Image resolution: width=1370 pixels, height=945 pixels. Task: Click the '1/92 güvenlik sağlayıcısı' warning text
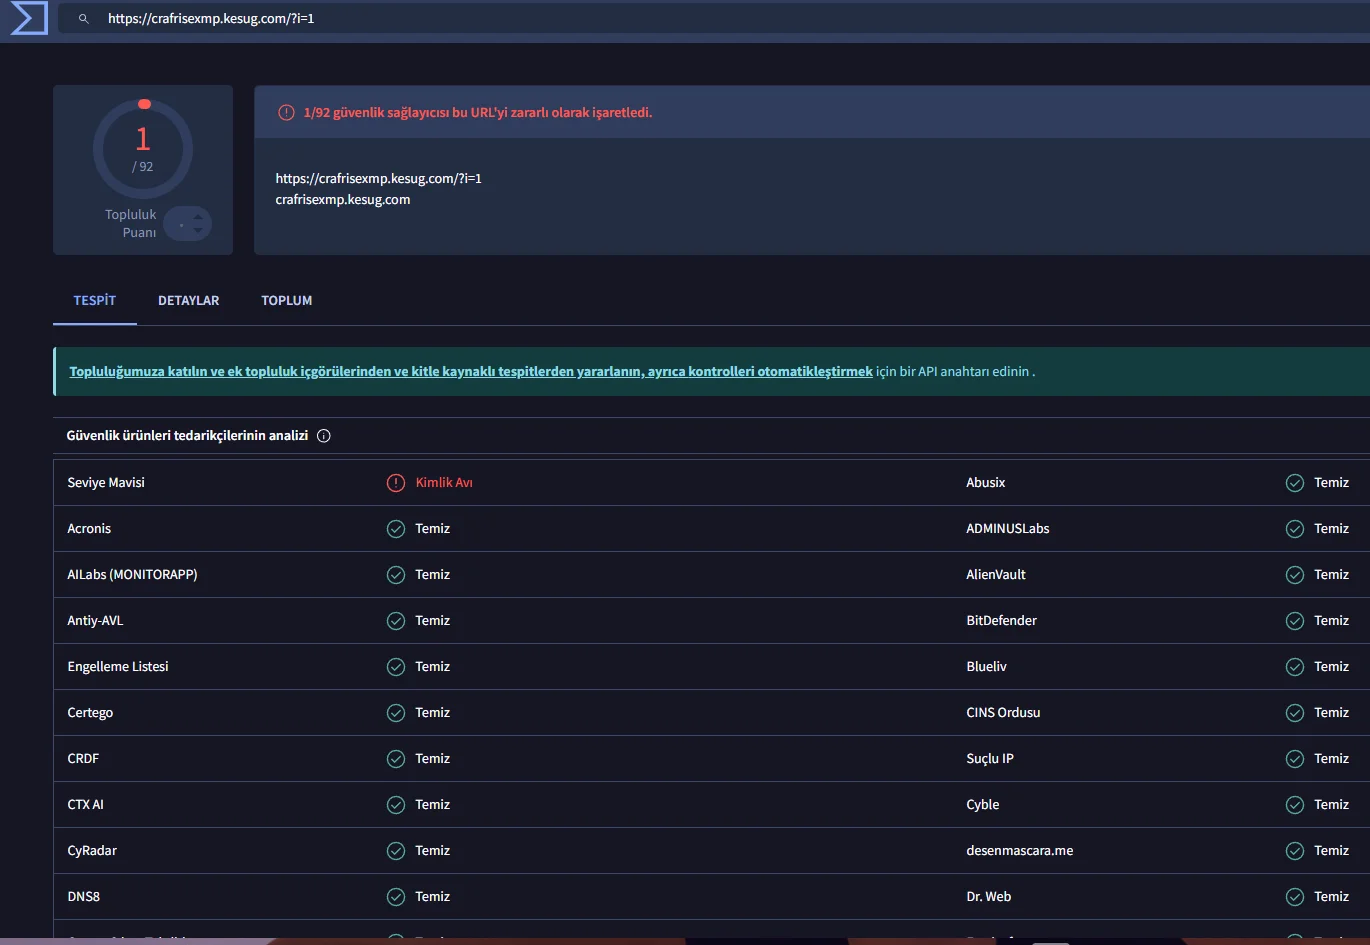pyautogui.click(x=478, y=113)
